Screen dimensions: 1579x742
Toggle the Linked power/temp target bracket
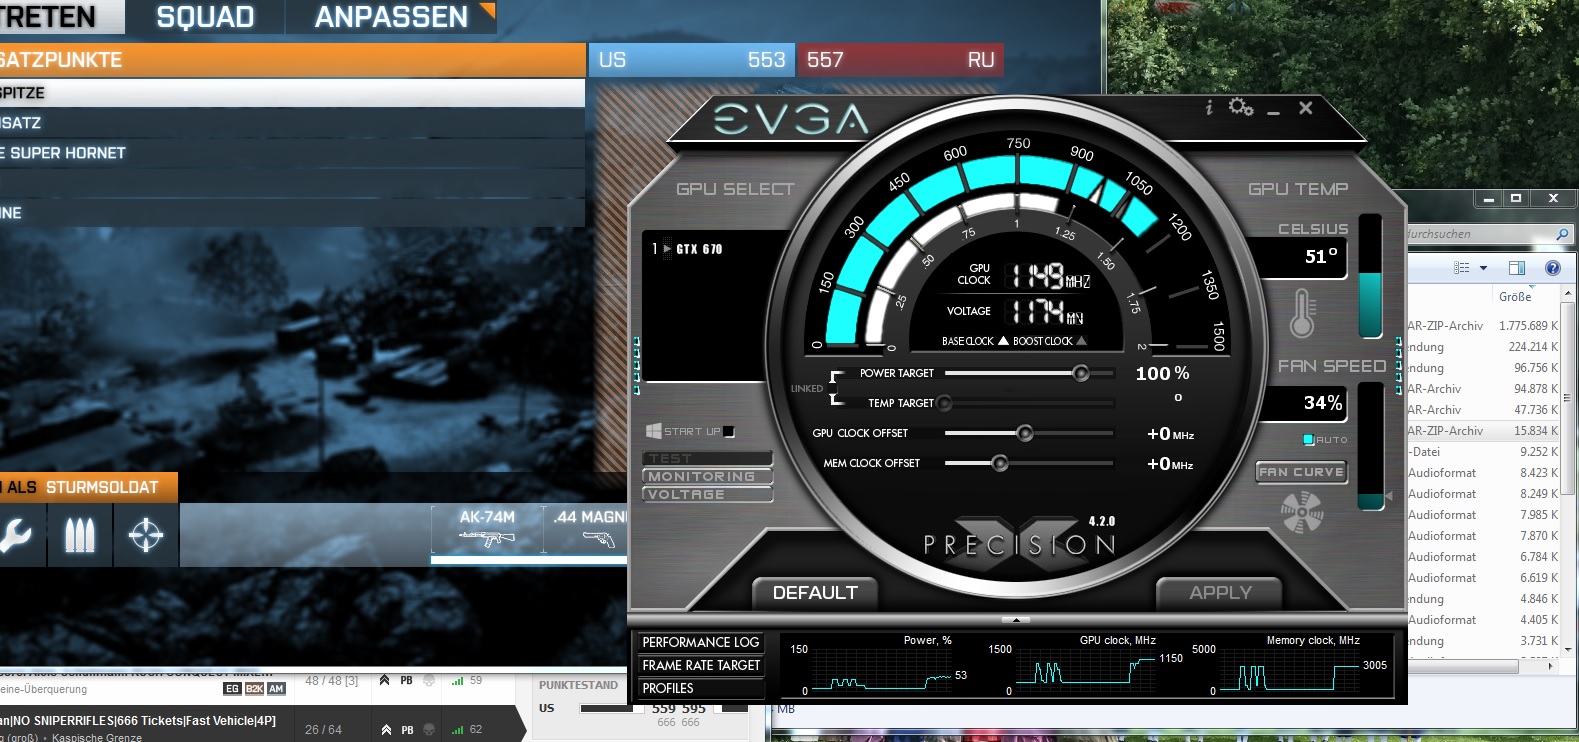pyautogui.click(x=835, y=388)
